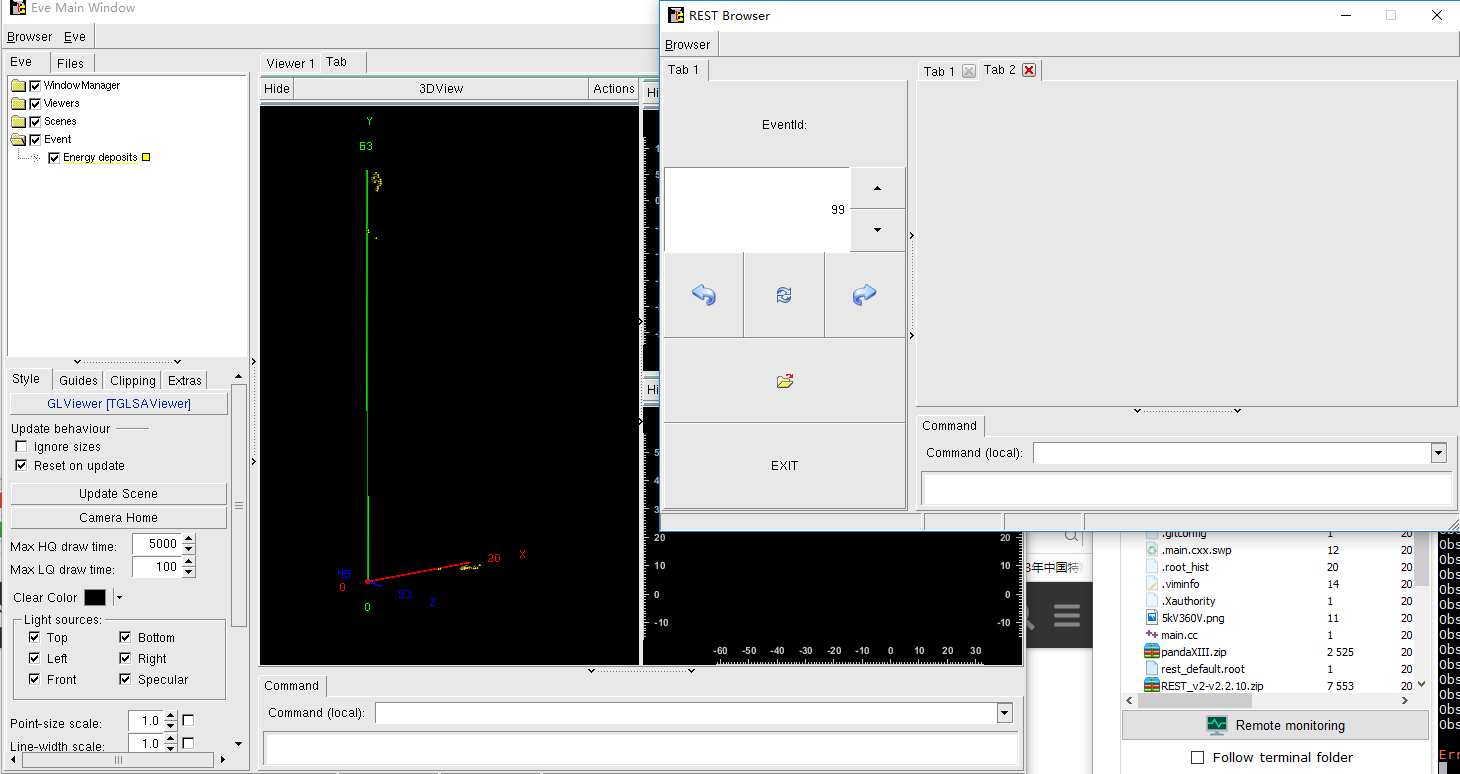Viewport: 1460px width, 774px height.
Task: Open the 3DView Actions button
Action: pos(614,89)
